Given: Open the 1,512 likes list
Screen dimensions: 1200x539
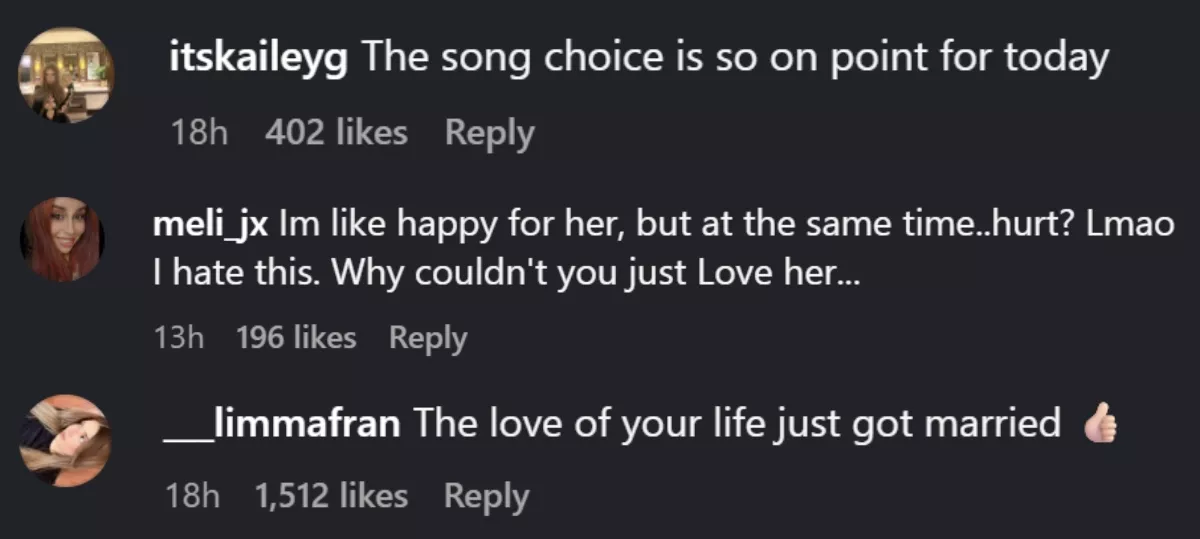Looking at the screenshot, I should [332, 496].
